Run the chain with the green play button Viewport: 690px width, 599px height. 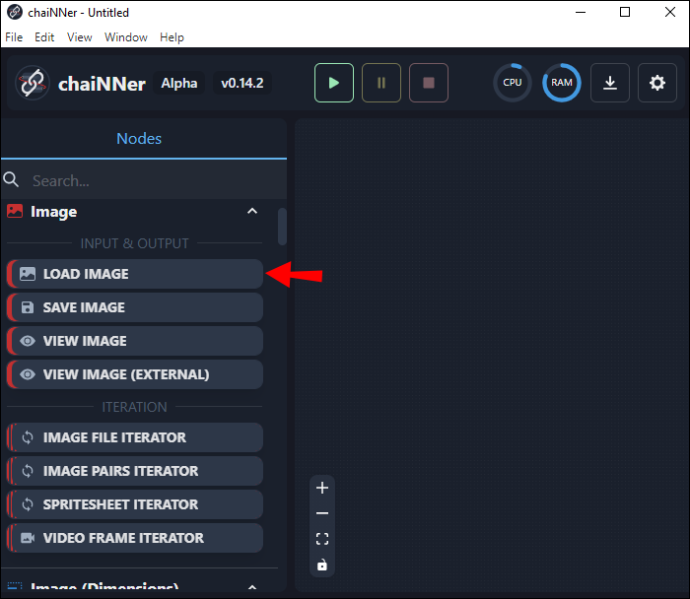tap(334, 83)
